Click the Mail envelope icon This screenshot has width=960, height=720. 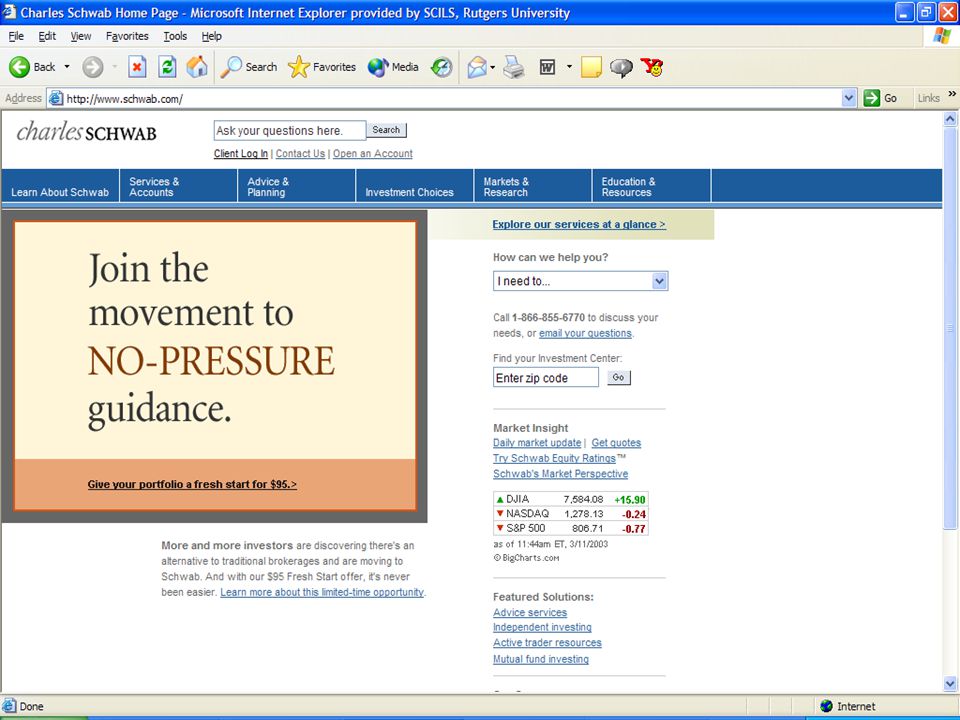pos(477,67)
